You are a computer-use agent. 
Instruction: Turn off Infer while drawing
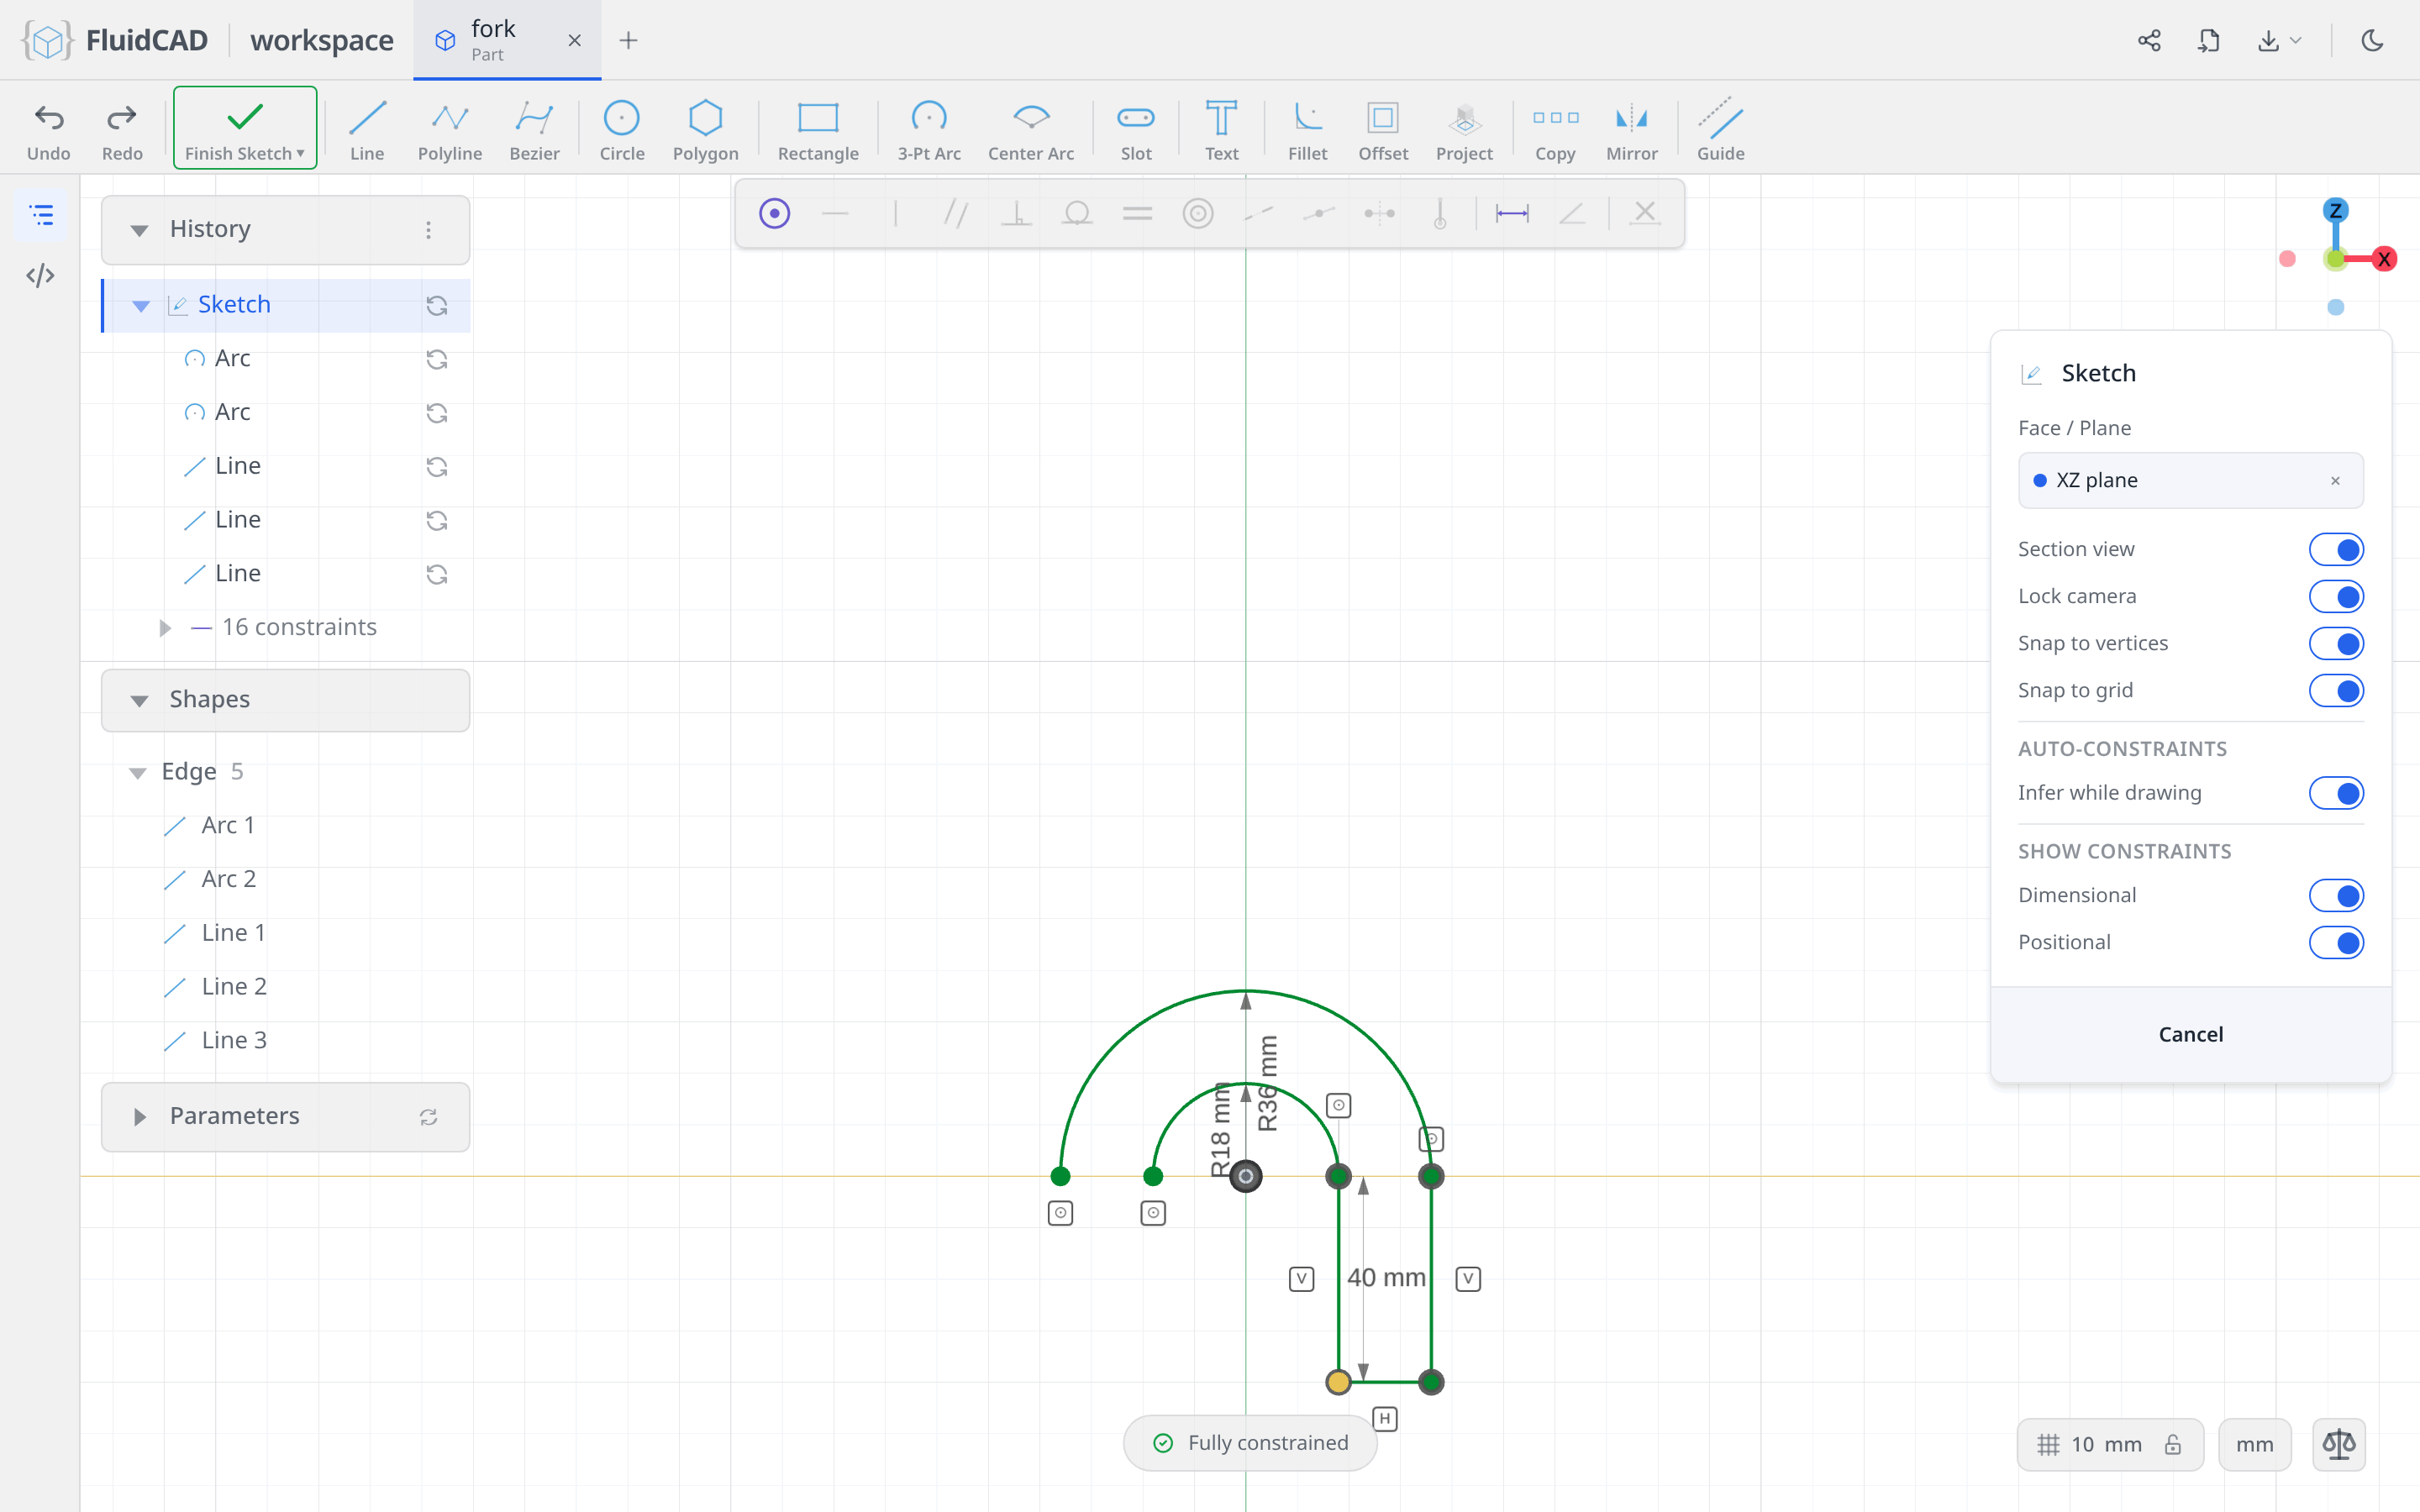[2335, 793]
